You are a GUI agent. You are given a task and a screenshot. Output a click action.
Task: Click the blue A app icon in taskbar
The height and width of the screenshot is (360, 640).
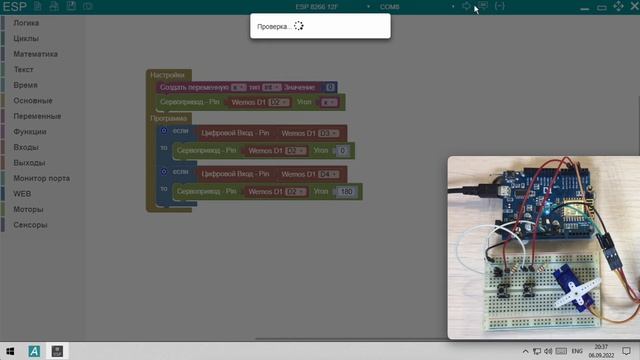point(34,351)
